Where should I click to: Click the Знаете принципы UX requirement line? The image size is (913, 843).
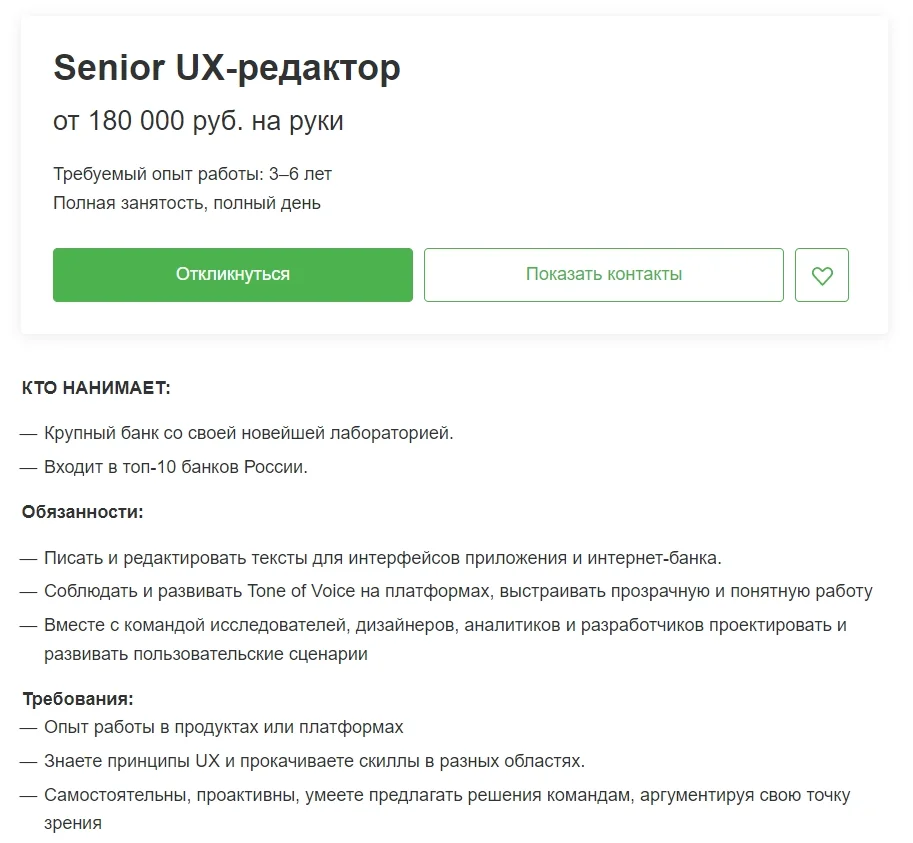tap(314, 761)
